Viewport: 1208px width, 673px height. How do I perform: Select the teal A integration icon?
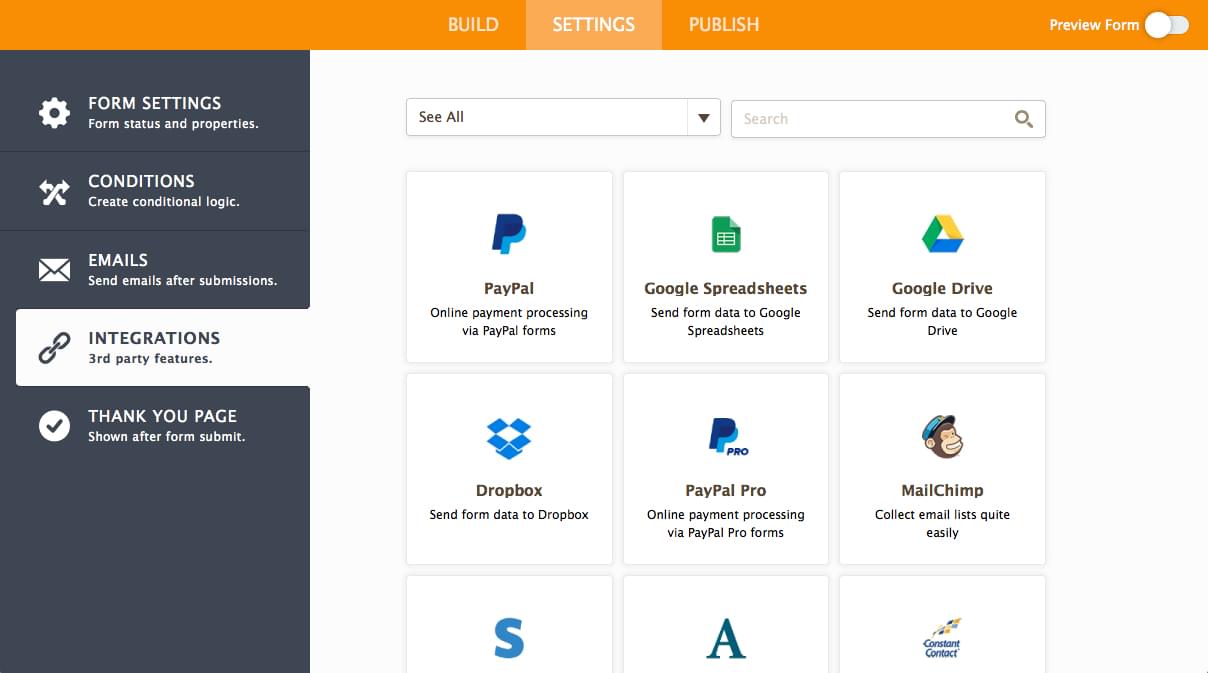(725, 637)
